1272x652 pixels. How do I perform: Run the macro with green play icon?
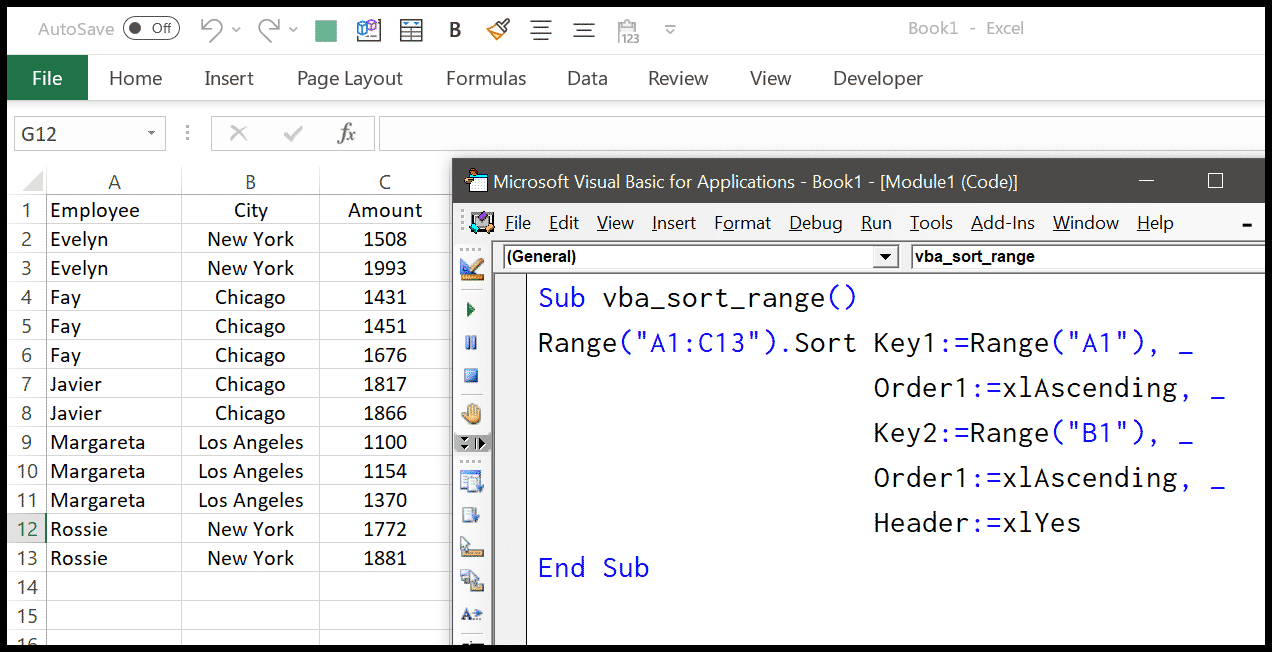tap(471, 310)
